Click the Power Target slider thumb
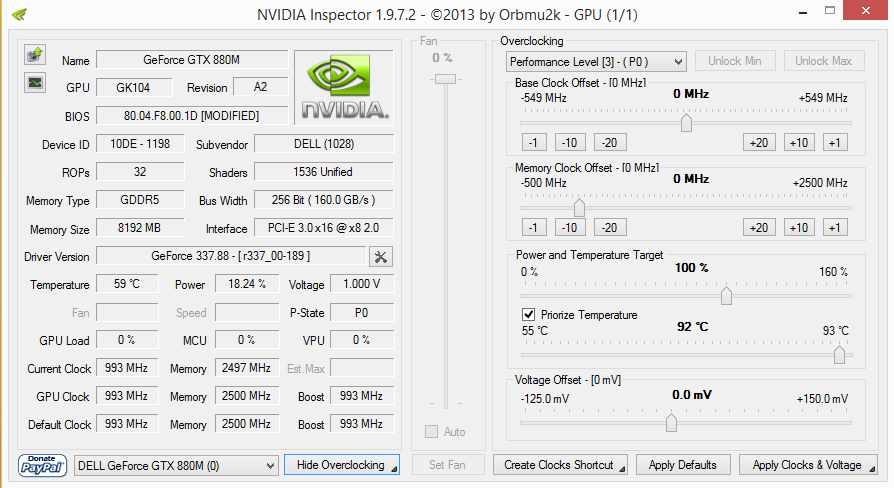The image size is (894, 488). click(726, 295)
